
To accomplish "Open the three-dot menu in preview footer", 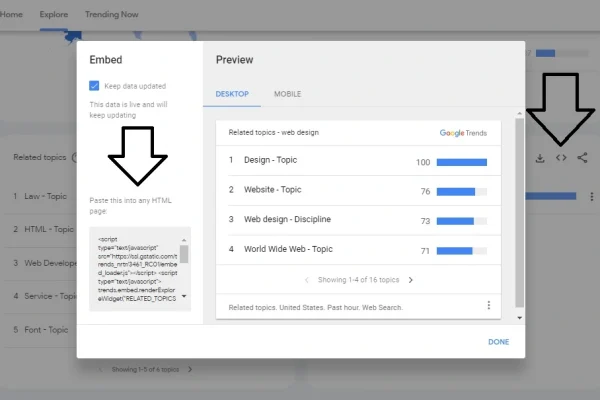I will pos(489,305).
